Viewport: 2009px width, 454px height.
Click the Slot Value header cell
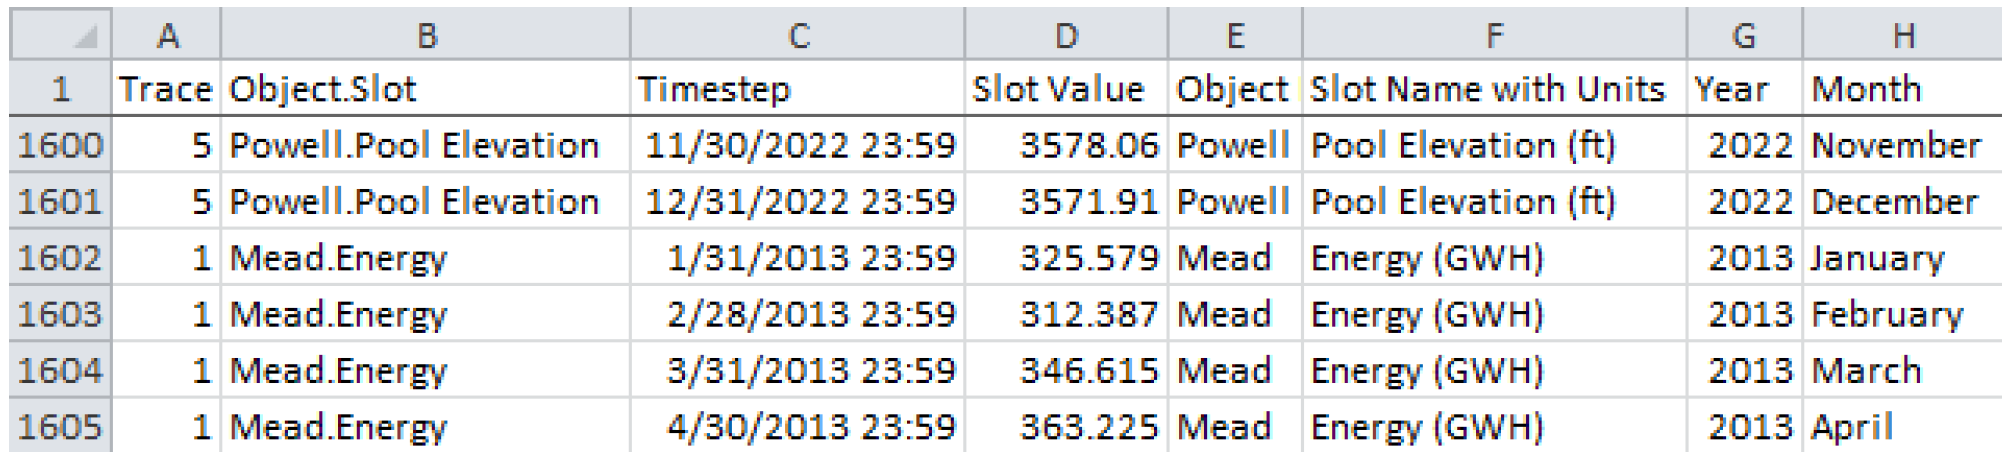point(1066,90)
